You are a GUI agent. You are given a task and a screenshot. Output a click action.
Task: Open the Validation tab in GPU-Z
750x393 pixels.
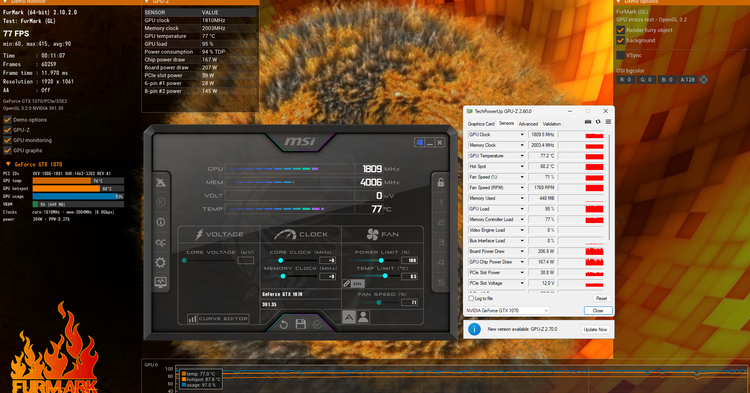[x=551, y=124]
